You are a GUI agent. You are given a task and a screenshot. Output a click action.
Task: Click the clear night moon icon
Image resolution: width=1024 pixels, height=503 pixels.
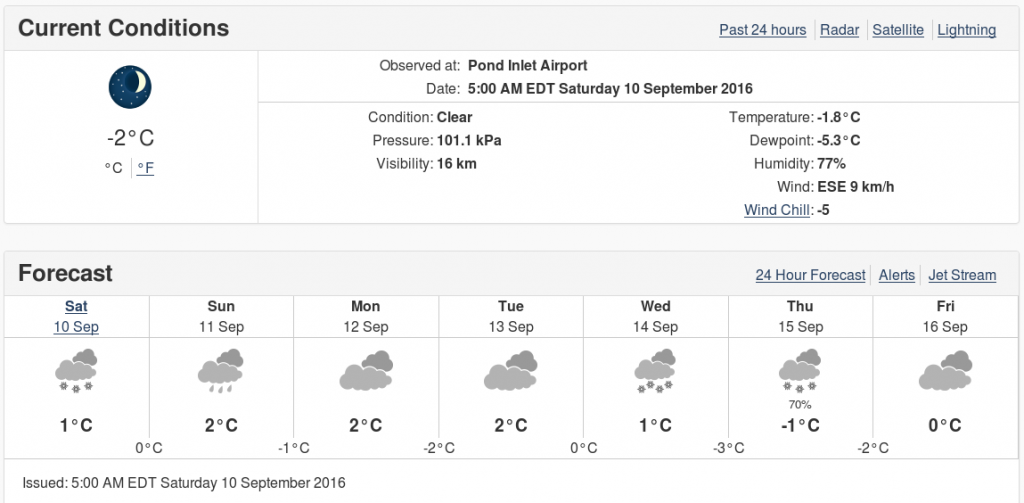click(130, 86)
